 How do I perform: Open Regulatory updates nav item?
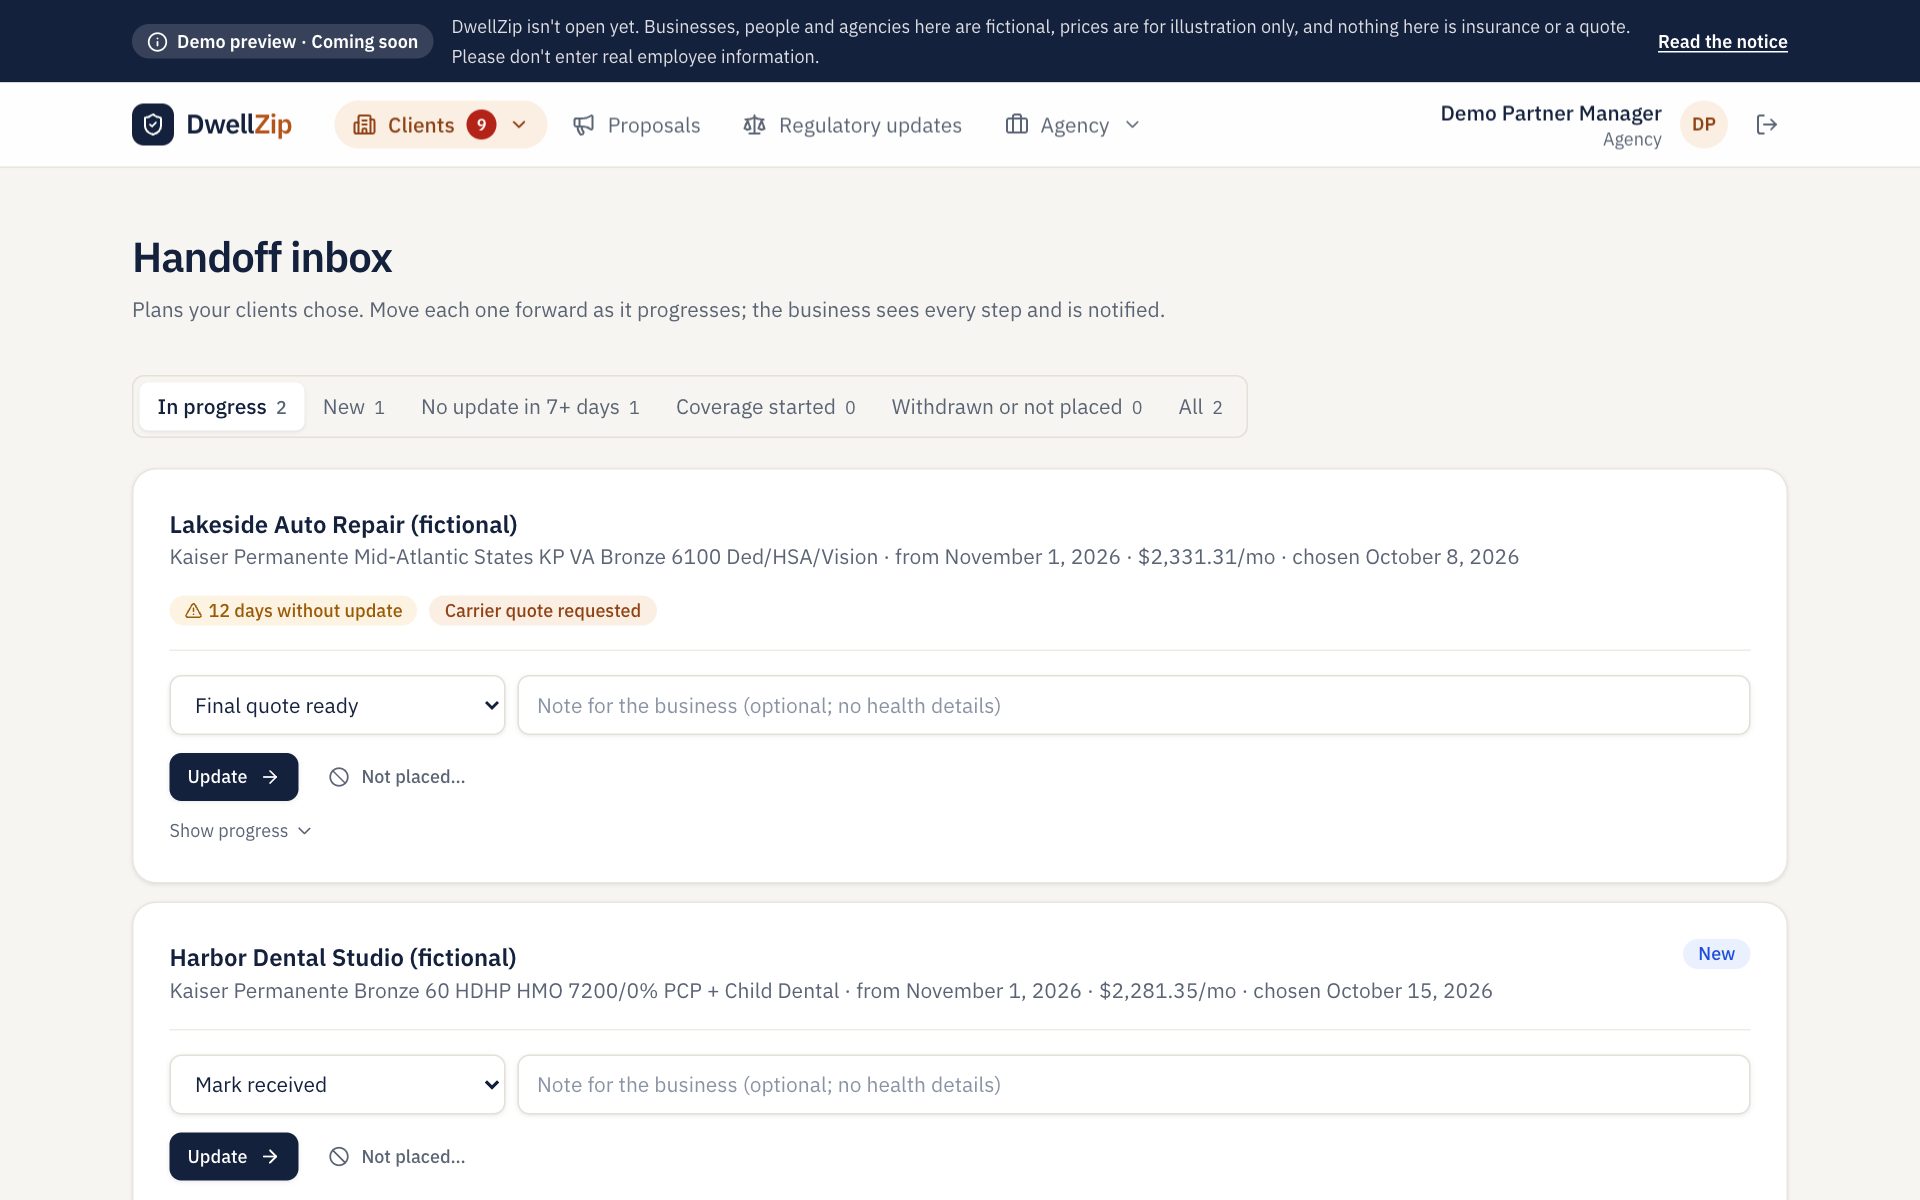point(852,125)
